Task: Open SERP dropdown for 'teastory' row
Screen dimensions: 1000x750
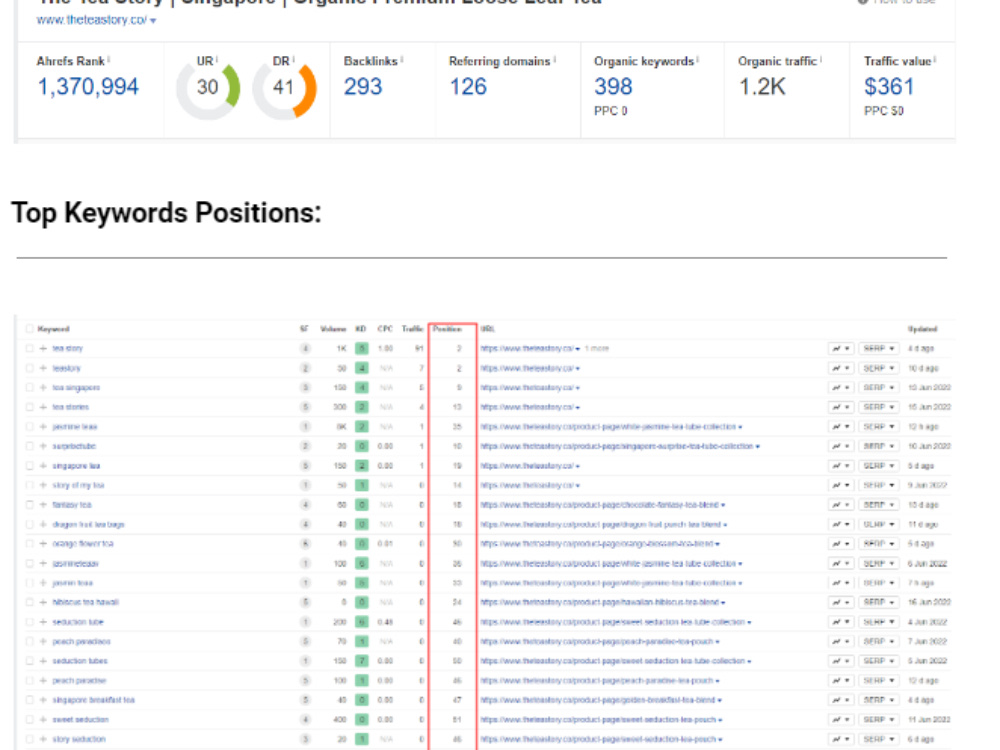Action: click(x=878, y=368)
